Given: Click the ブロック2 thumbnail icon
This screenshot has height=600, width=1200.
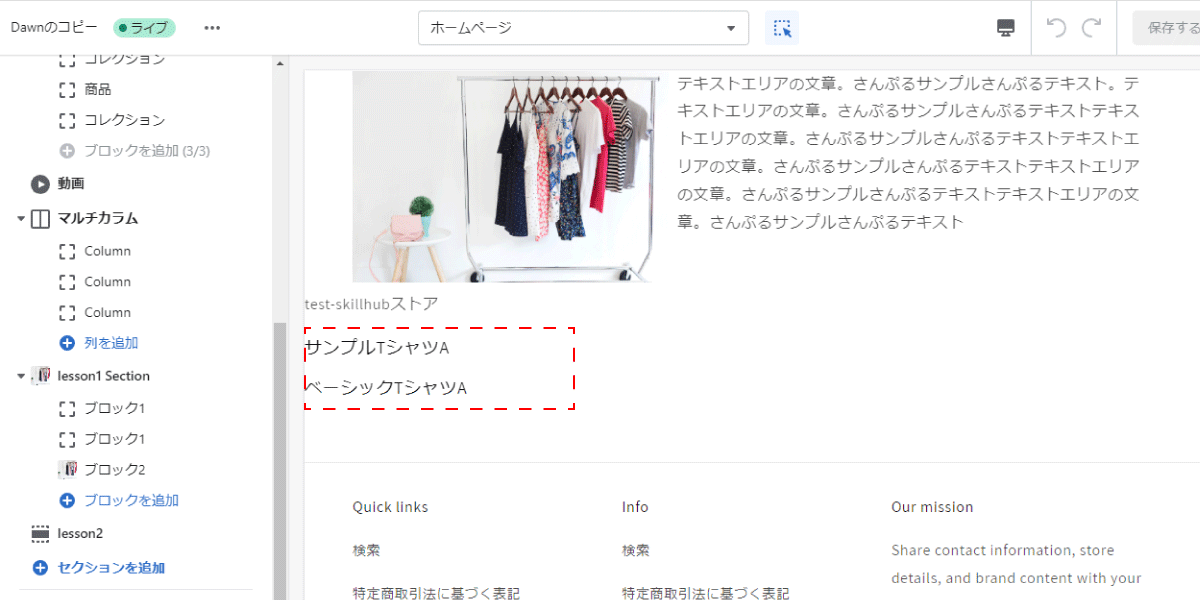Looking at the screenshot, I should [x=67, y=469].
